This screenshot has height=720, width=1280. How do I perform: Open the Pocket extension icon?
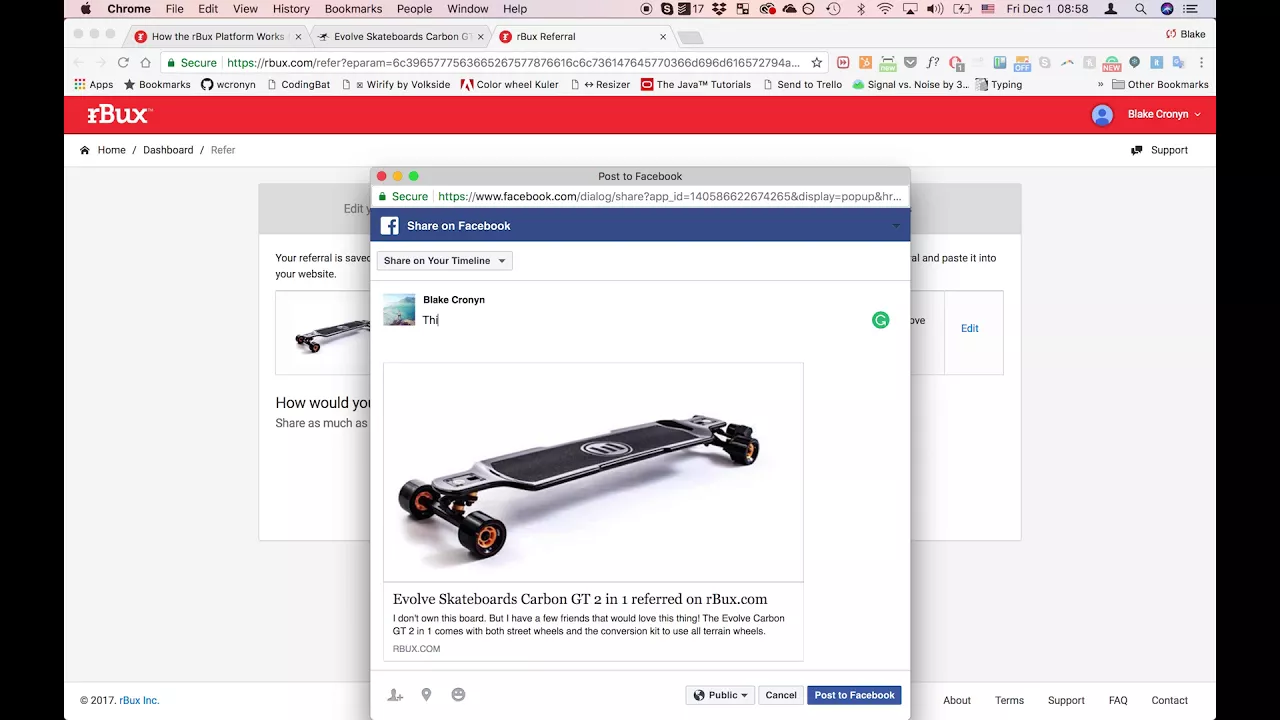(x=910, y=62)
